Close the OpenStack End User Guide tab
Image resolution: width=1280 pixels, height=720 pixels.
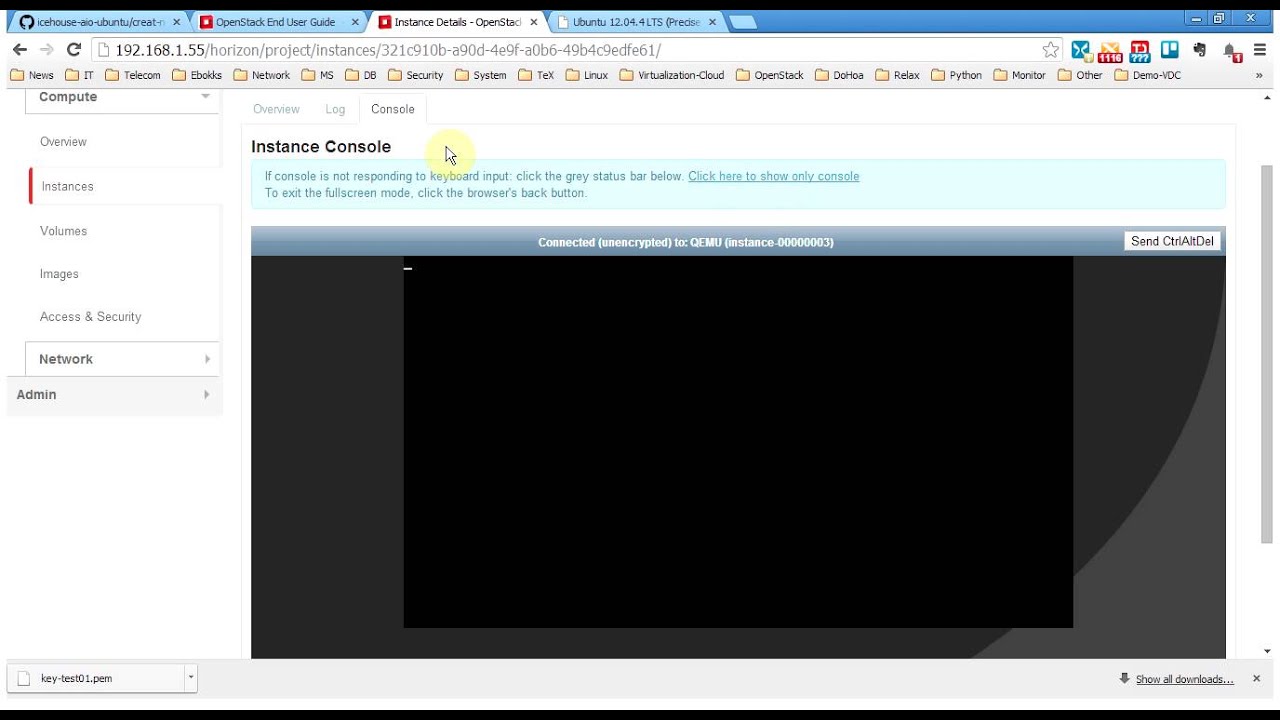tap(355, 22)
